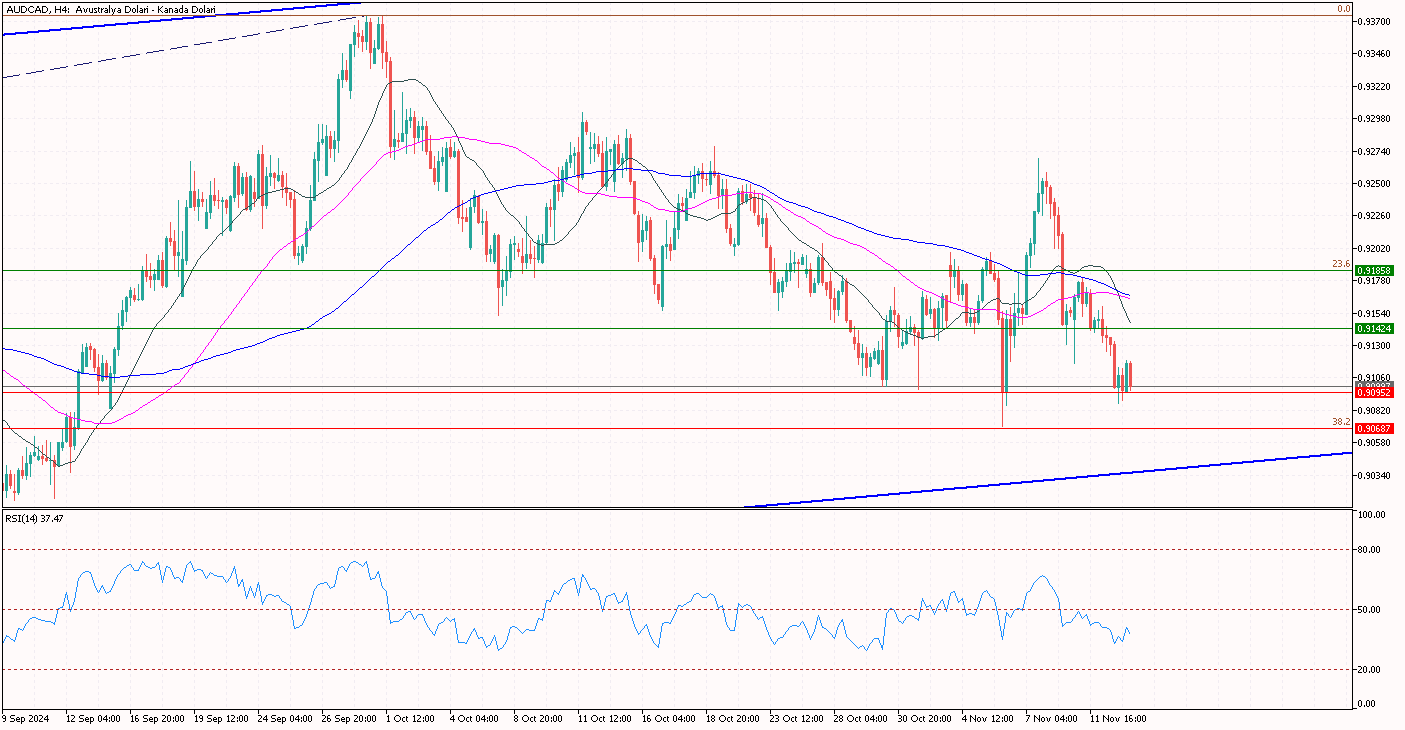Click the 1 Oct 12:00 date label
Screen dimensions: 1405x730
click(x=411, y=718)
